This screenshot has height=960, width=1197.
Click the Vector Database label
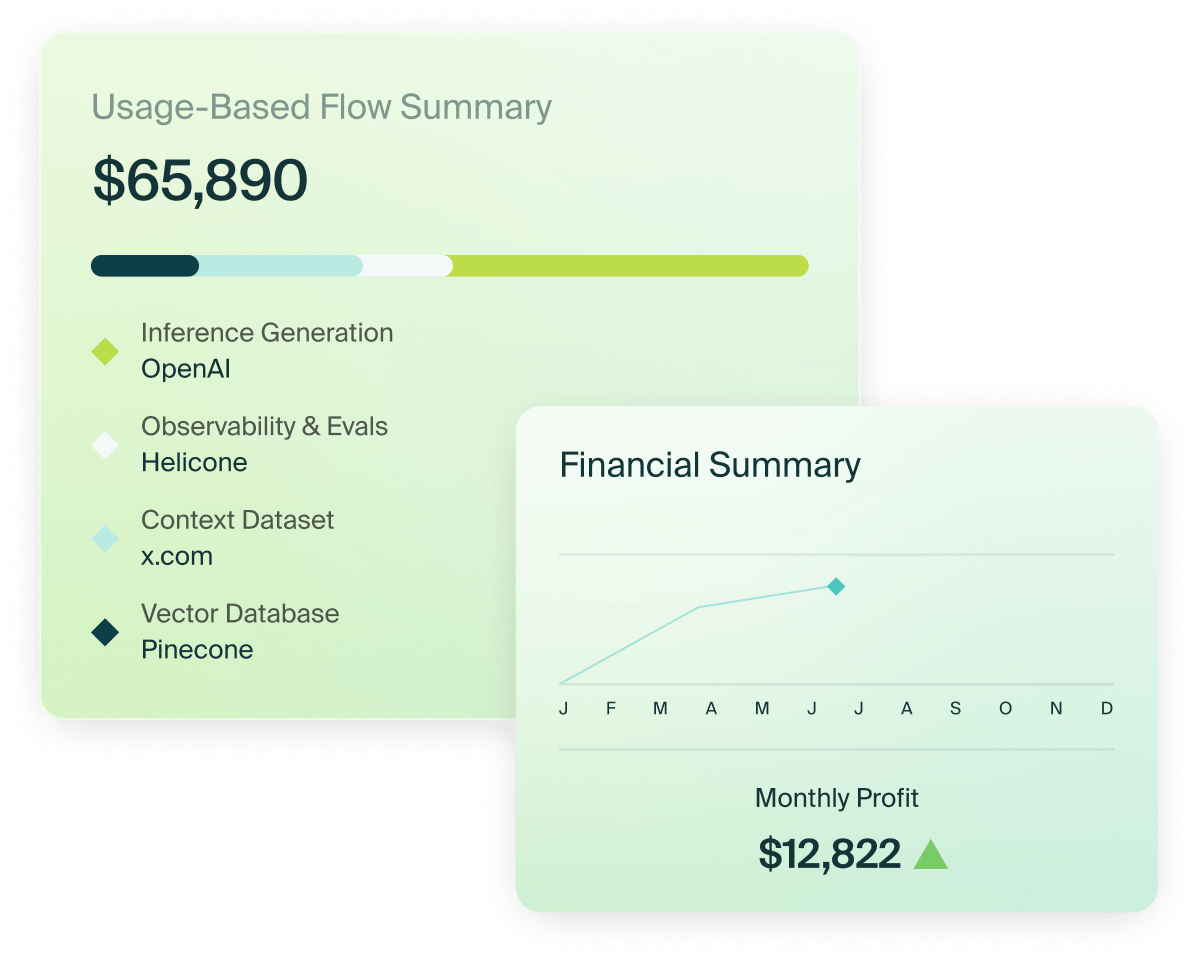pyautogui.click(x=240, y=614)
